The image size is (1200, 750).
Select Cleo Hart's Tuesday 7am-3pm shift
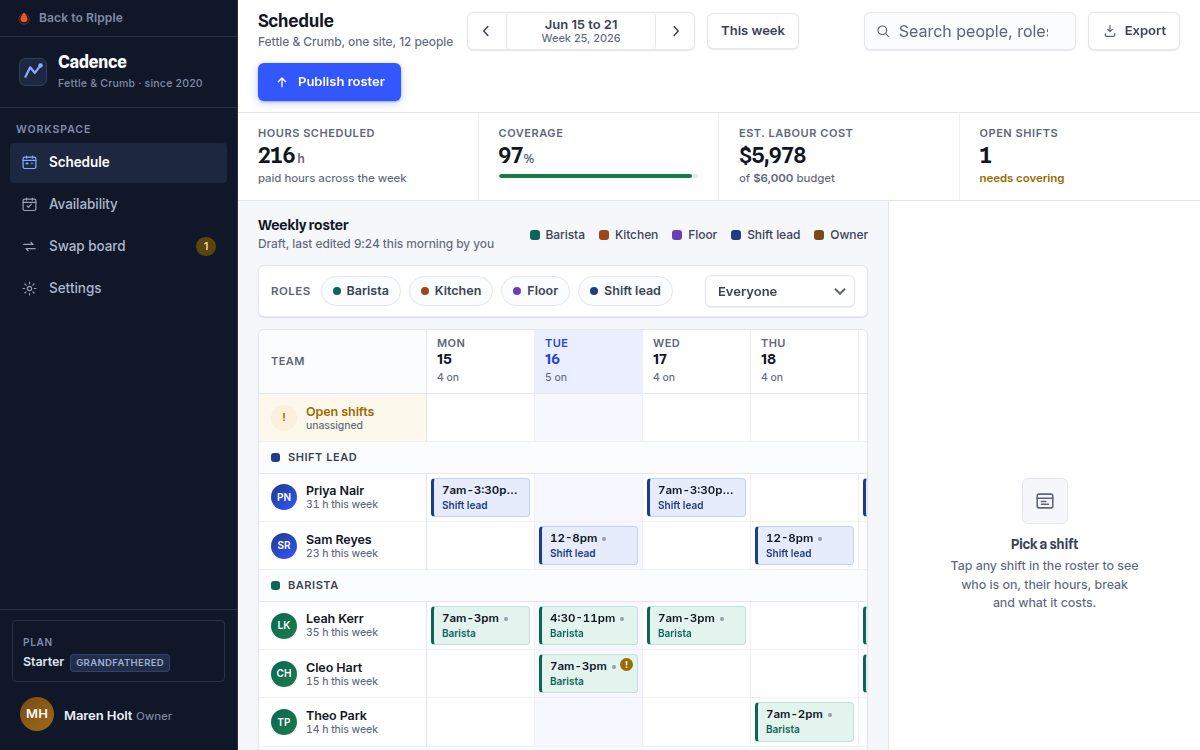588,673
